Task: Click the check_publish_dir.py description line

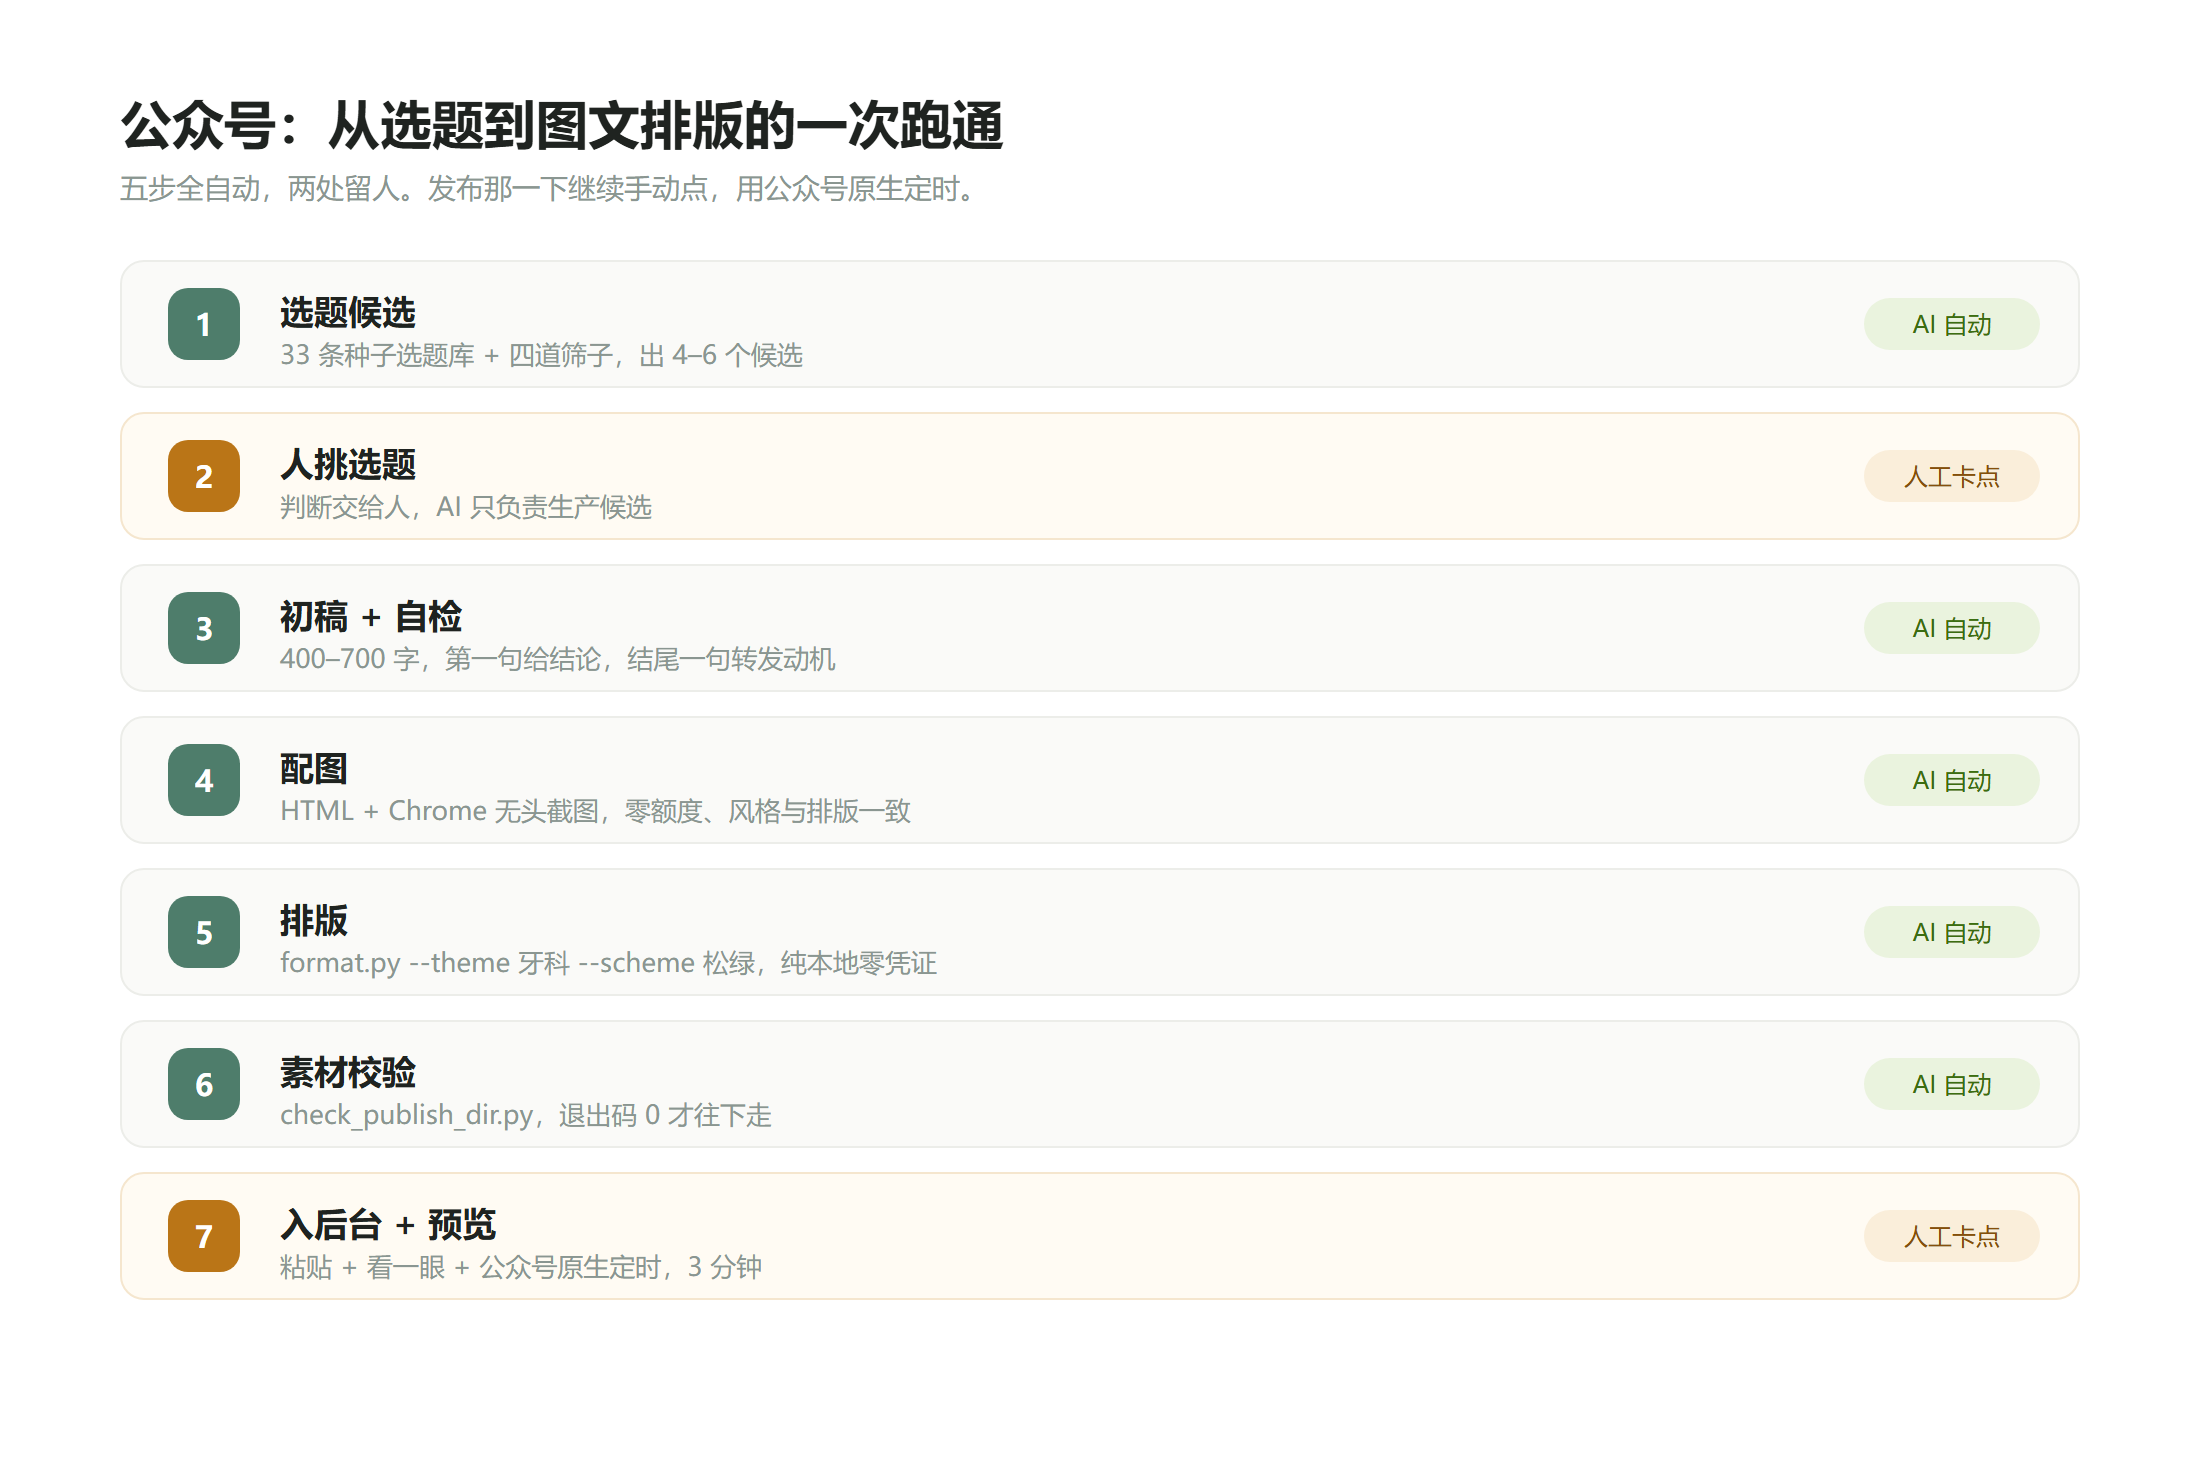Action: 526,1115
